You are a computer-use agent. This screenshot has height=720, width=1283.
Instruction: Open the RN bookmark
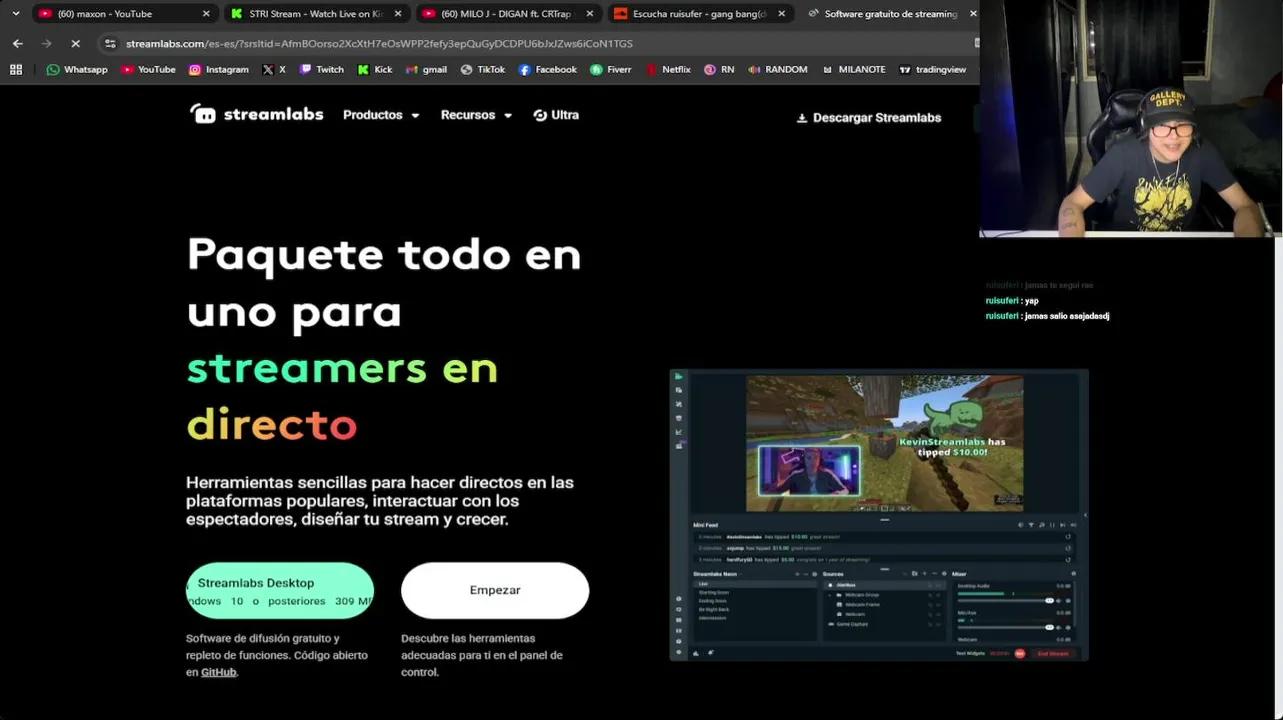719,70
